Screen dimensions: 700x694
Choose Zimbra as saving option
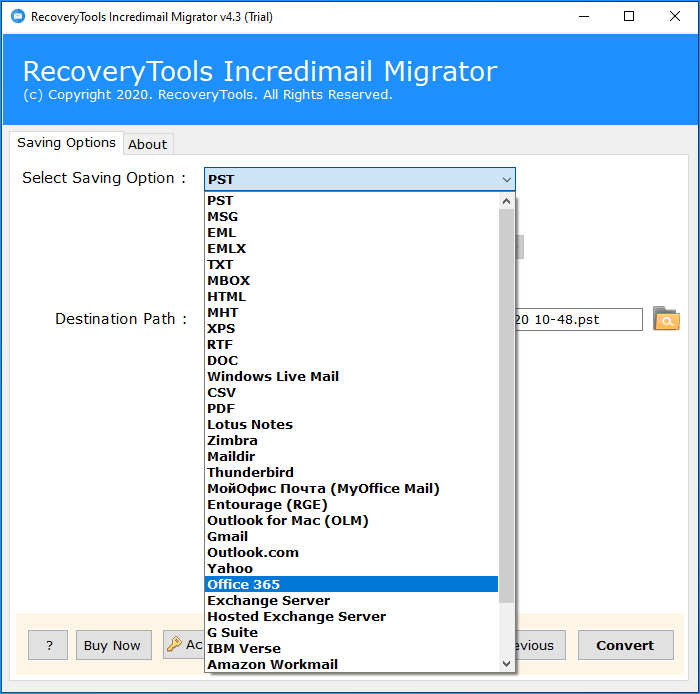pyautogui.click(x=351, y=441)
